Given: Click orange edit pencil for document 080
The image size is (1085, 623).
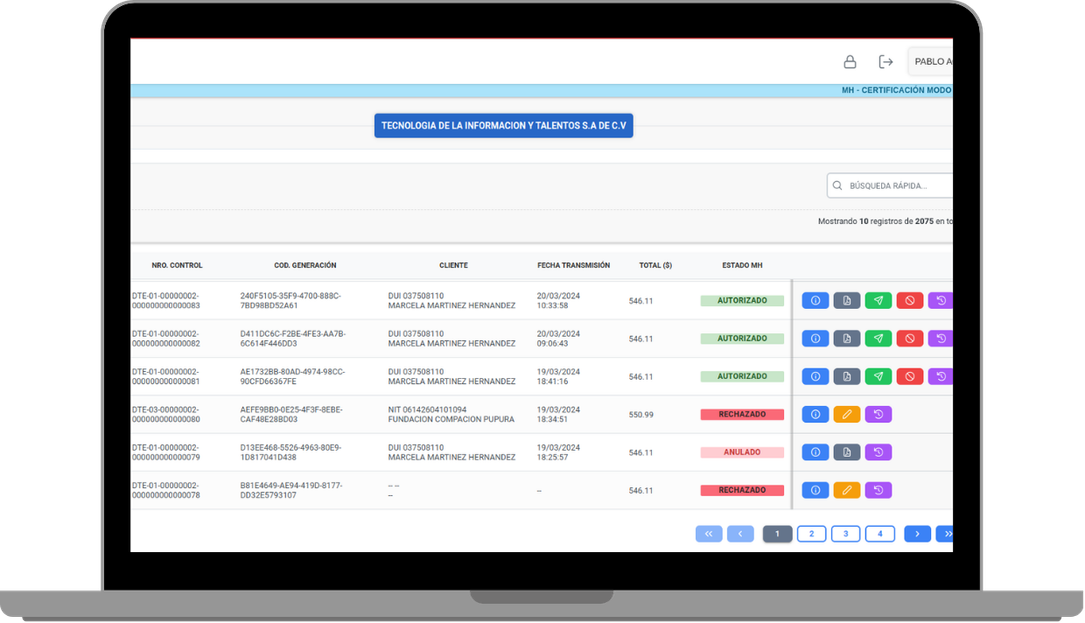Looking at the screenshot, I should click(x=847, y=415).
